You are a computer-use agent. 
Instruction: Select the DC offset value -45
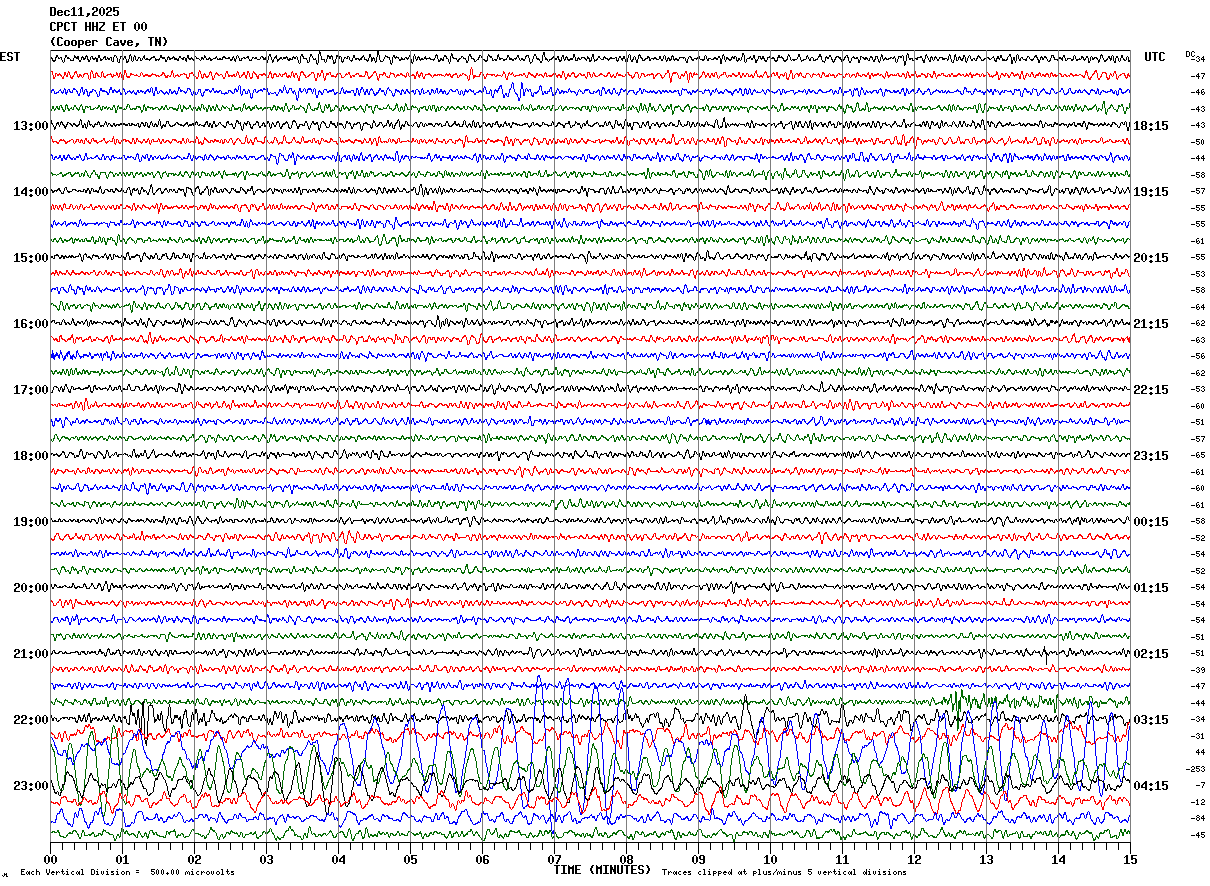pyautogui.click(x=1197, y=835)
